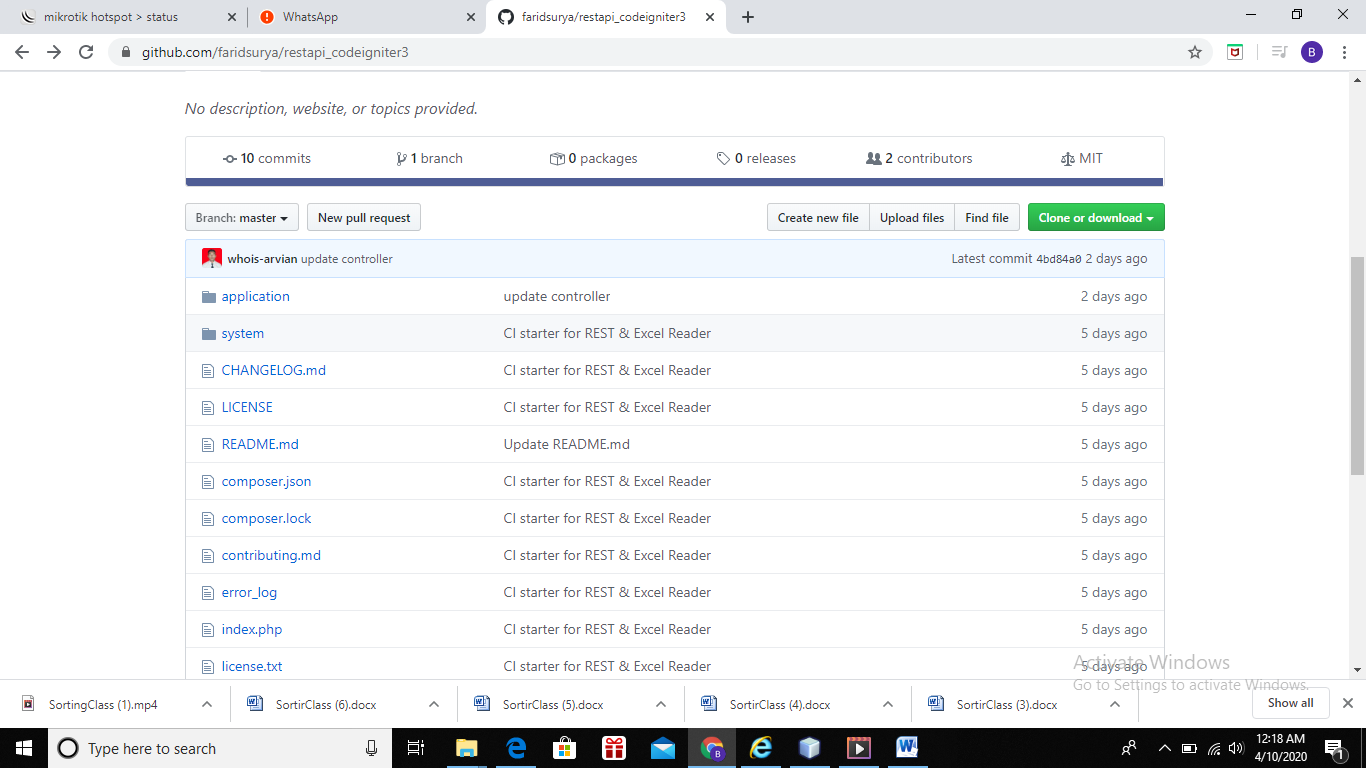Reload the GitHub page
This screenshot has width=1366, height=768.
86,52
